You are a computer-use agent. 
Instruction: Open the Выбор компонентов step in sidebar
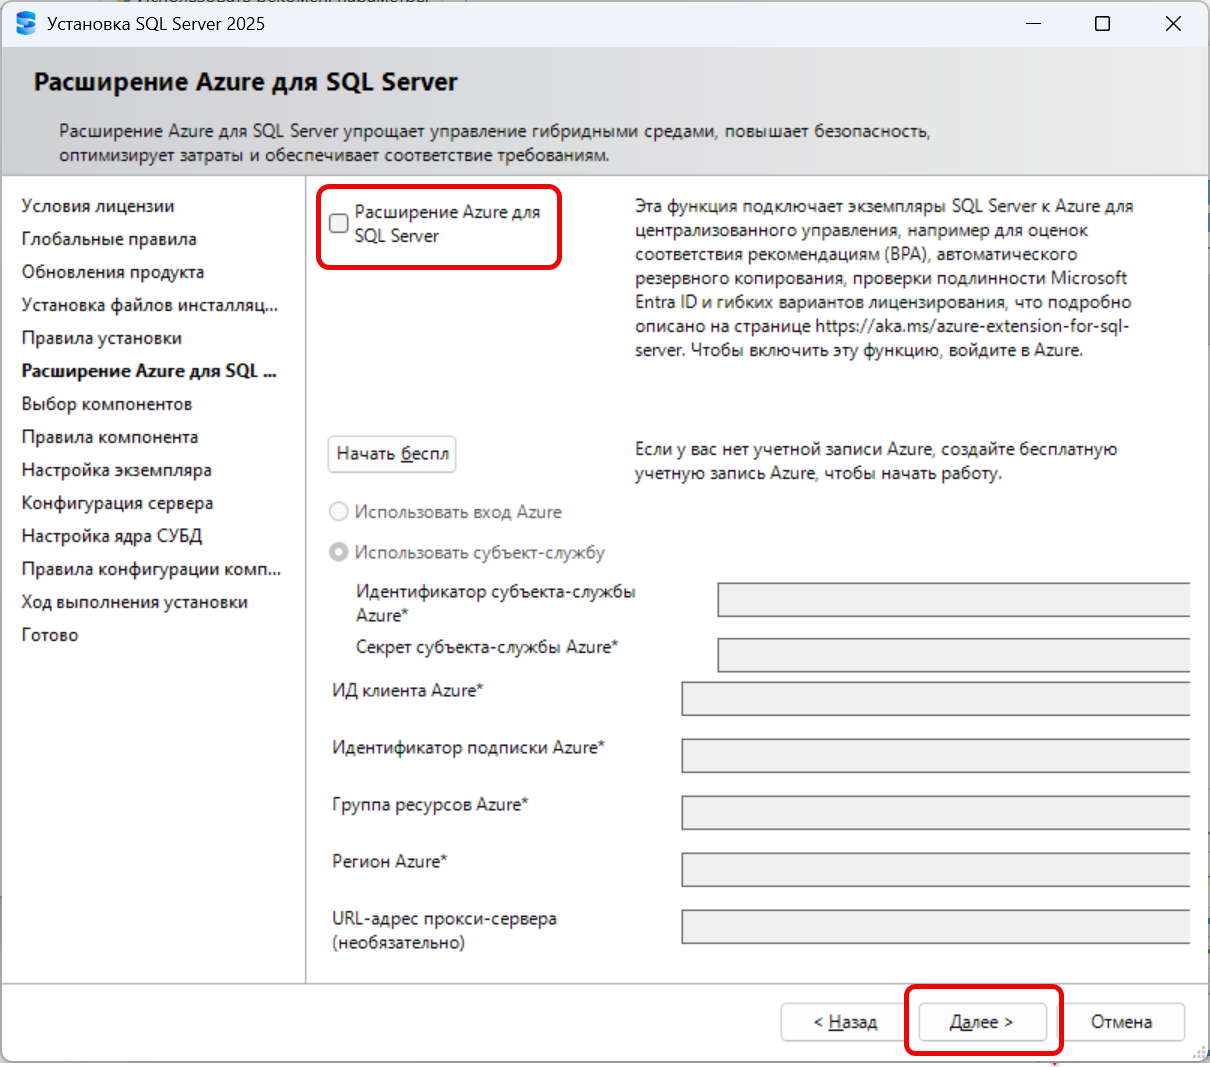pyautogui.click(x=107, y=404)
